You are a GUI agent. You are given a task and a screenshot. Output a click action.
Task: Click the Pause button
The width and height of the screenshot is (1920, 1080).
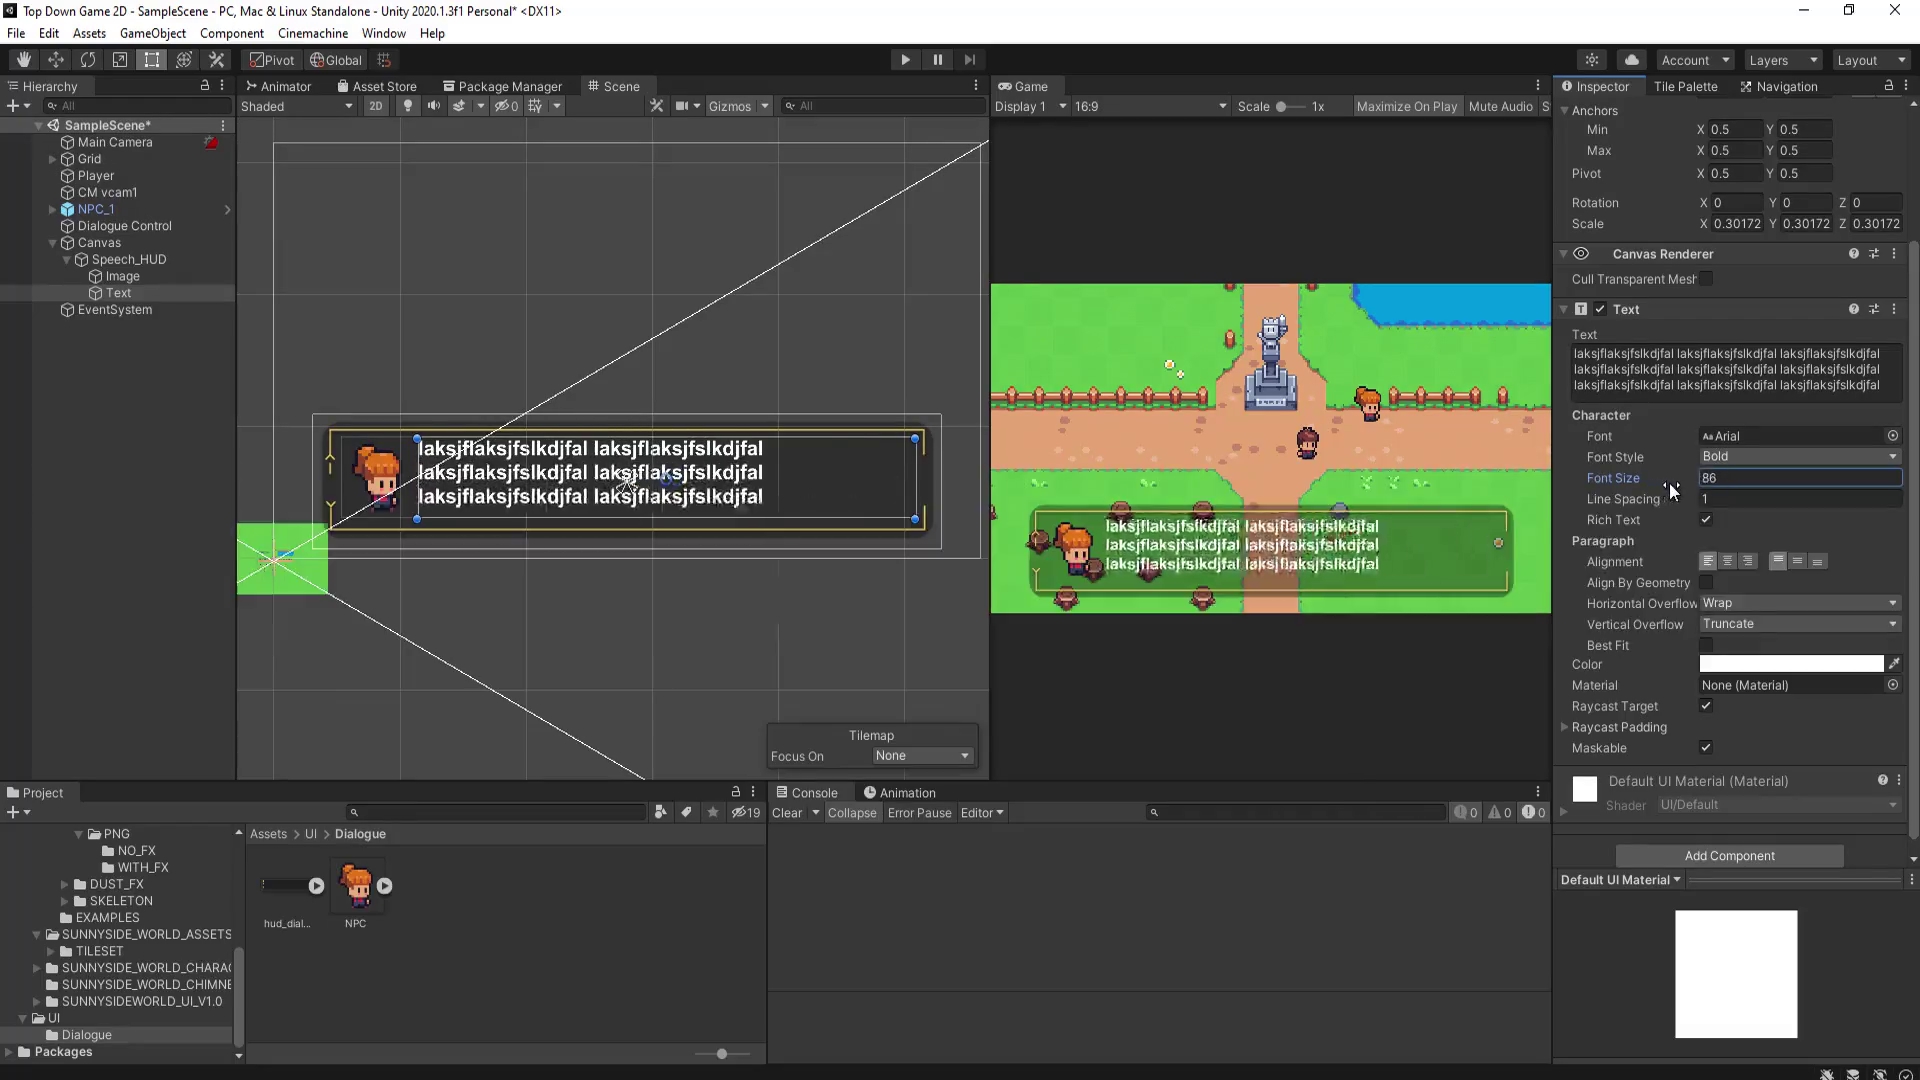pos(937,60)
